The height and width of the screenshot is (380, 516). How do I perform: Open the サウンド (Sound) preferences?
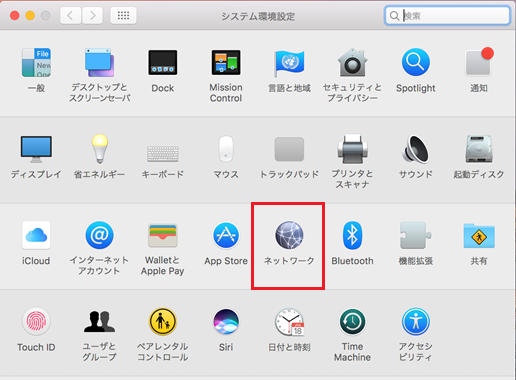point(416,149)
